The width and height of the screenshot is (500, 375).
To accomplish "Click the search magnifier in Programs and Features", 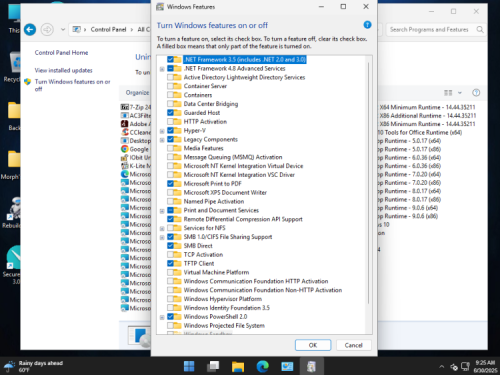I will click(480, 30).
